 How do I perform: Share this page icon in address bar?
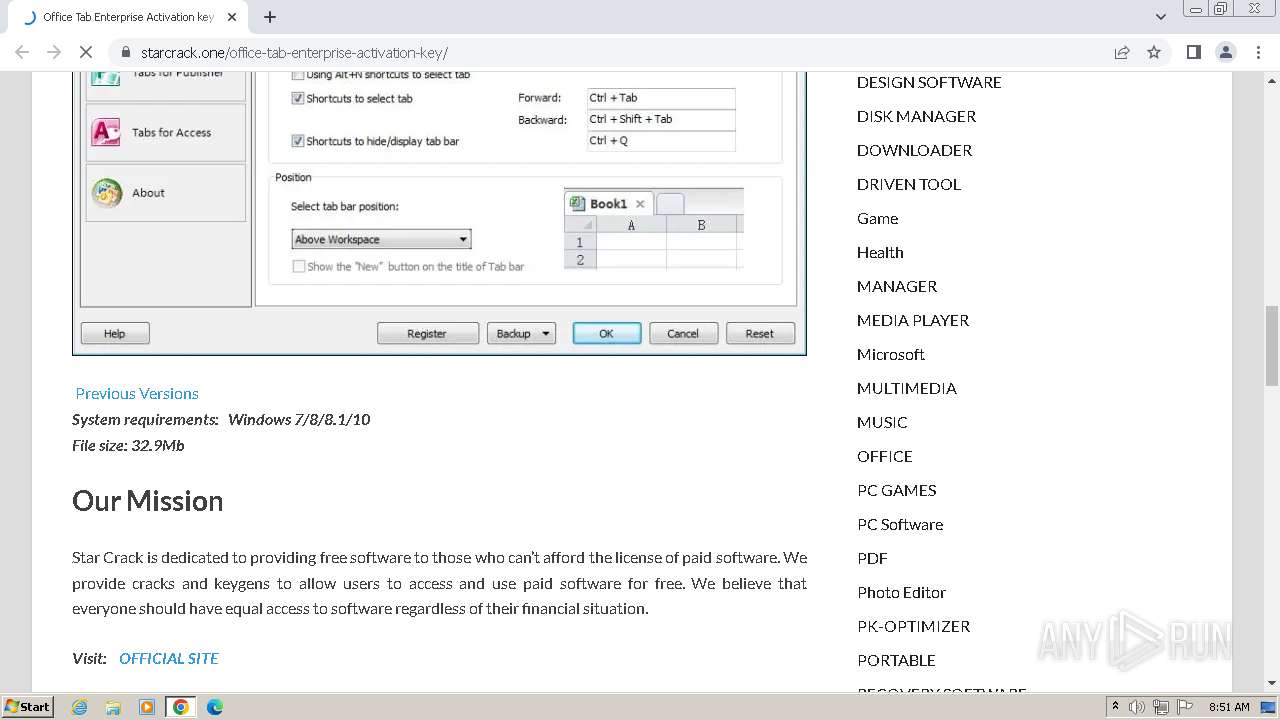(1122, 52)
